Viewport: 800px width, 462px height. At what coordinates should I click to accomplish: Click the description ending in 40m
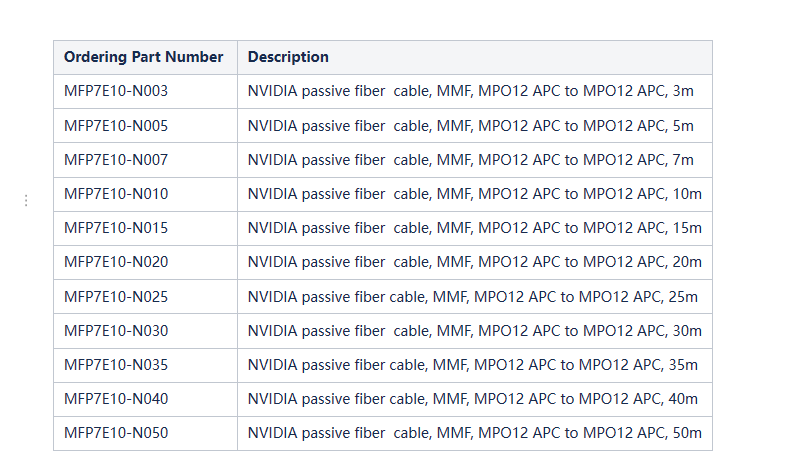coord(472,399)
